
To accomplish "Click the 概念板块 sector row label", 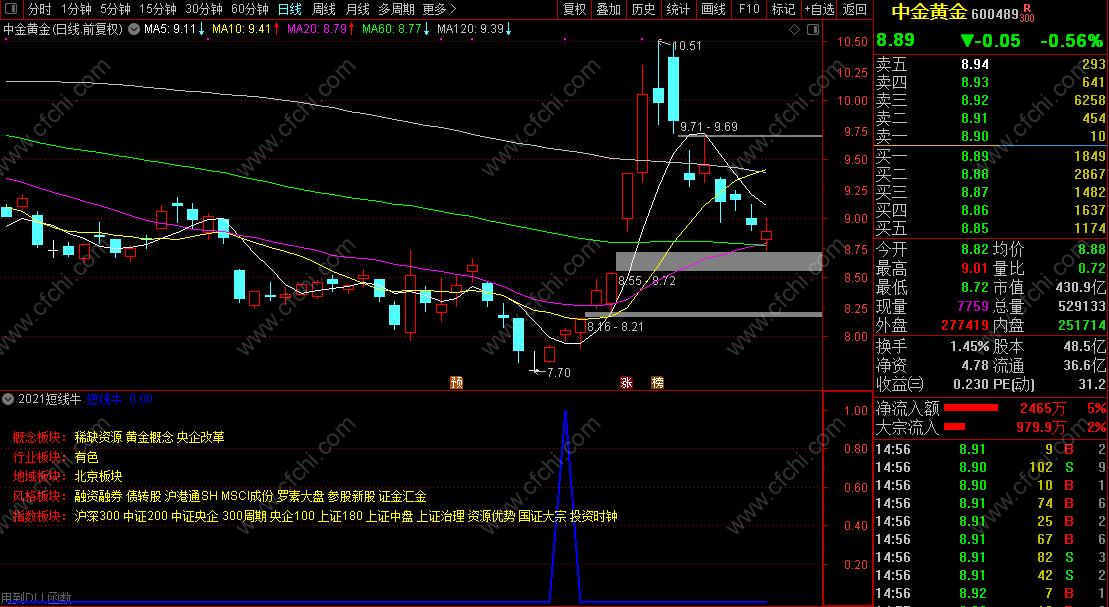I will (x=40, y=437).
